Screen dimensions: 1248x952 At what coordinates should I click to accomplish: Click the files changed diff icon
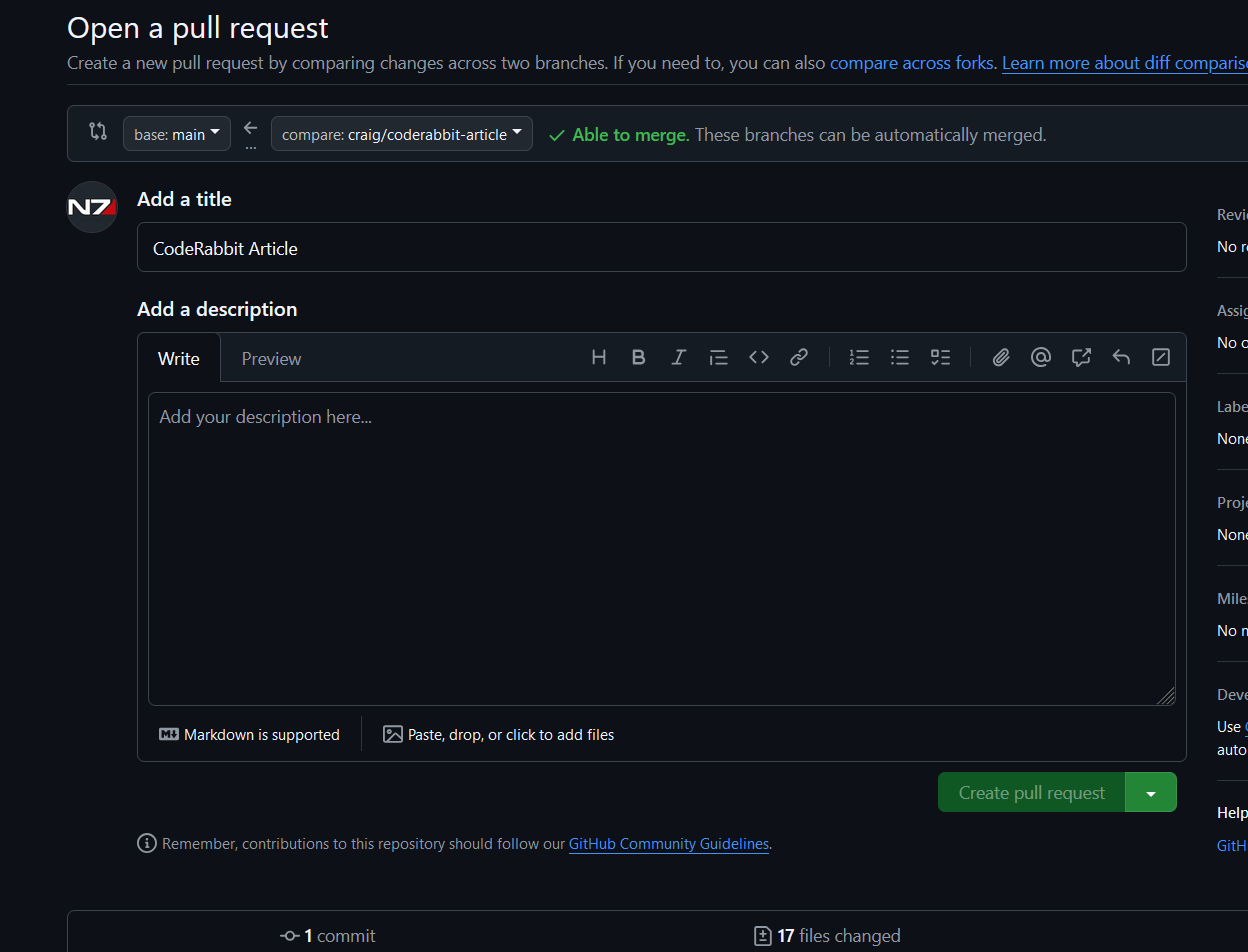pos(762,936)
